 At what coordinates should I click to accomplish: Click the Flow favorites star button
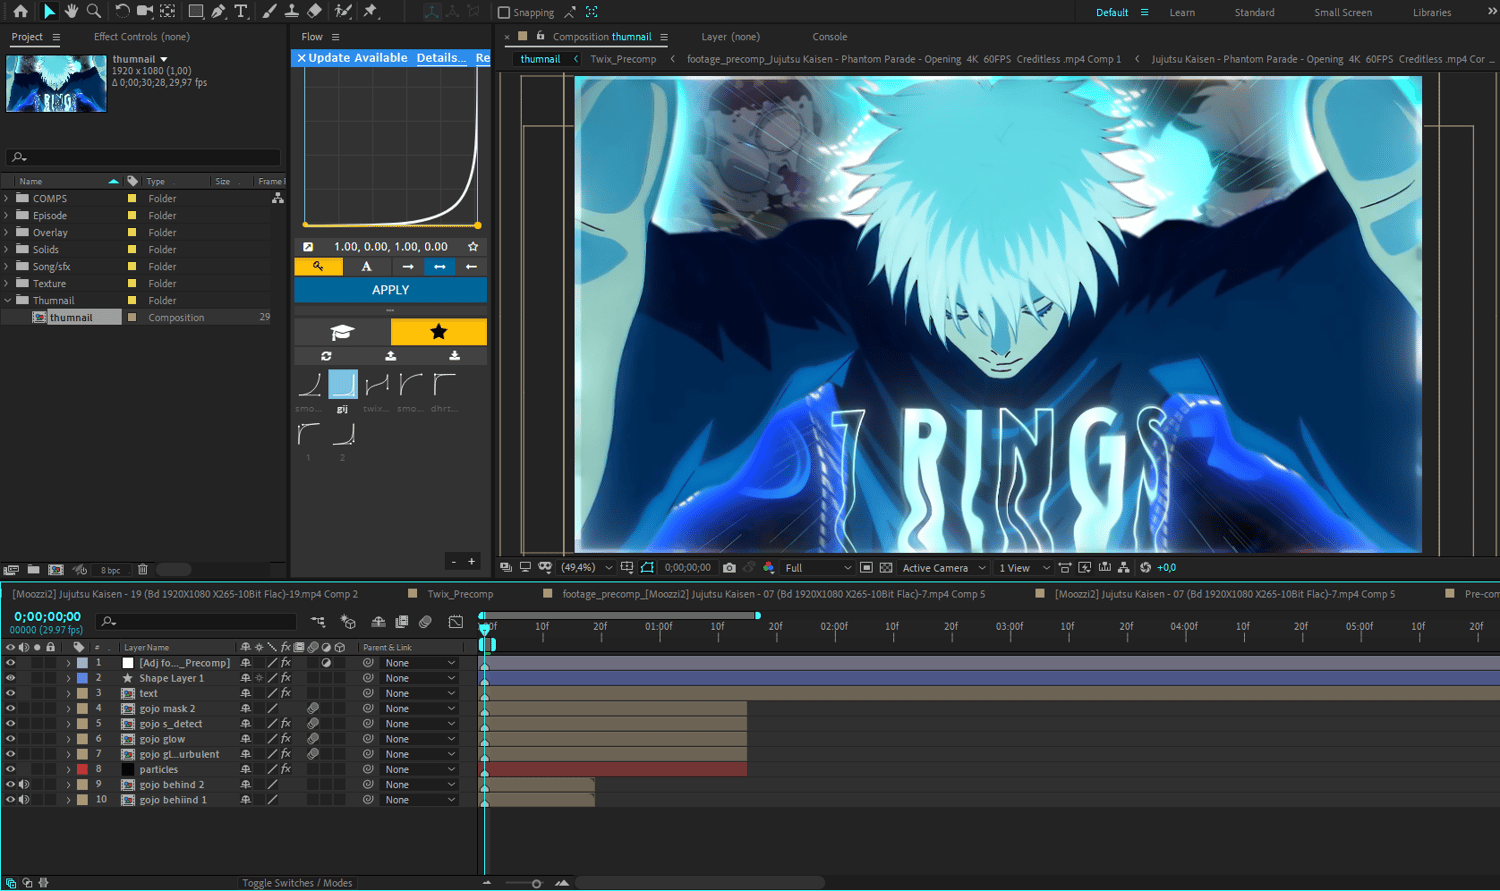tap(438, 332)
